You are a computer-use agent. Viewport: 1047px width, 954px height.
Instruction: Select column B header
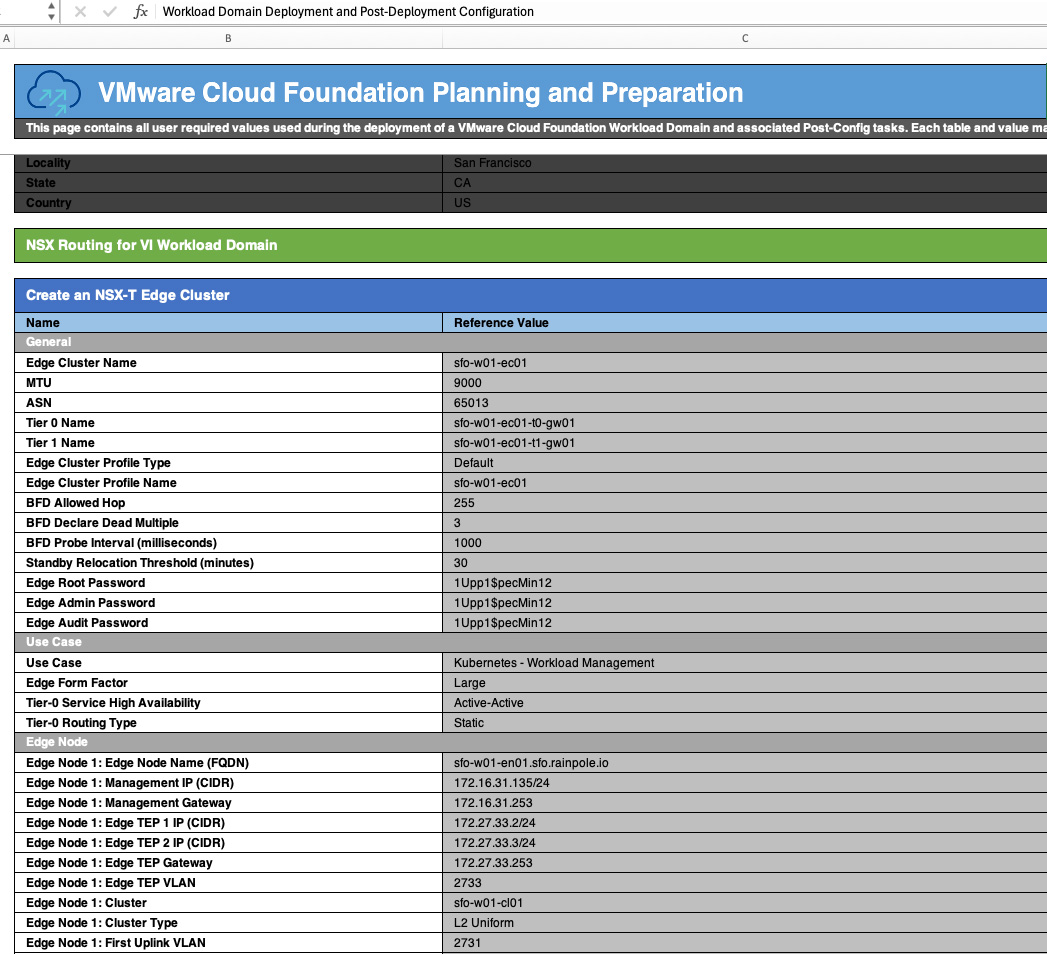[x=228, y=39]
